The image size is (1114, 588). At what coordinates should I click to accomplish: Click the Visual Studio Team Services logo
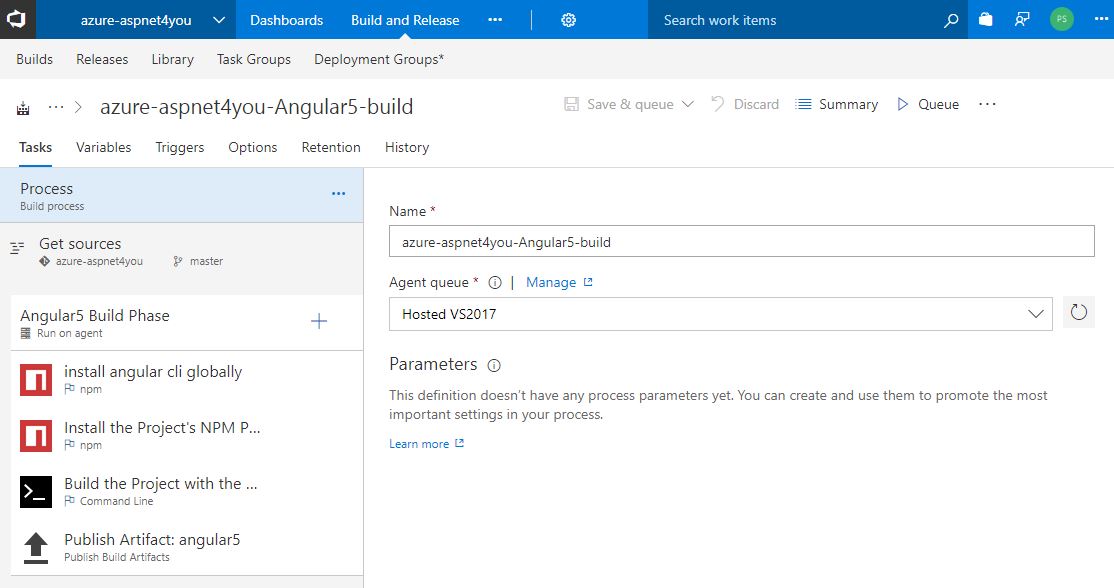coord(17,19)
